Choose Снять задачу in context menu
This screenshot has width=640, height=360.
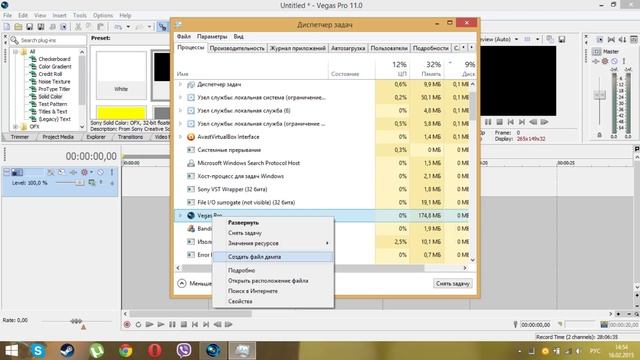point(273,233)
